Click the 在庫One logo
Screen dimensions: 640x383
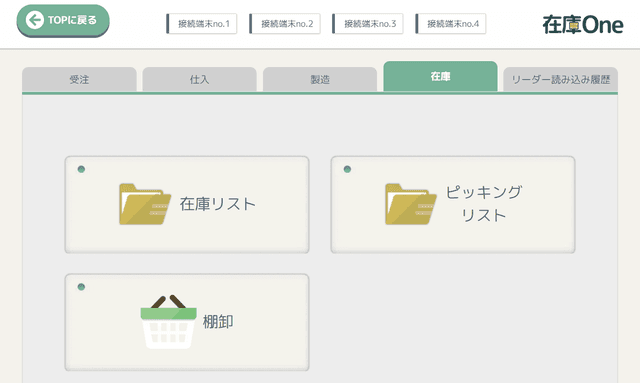pyautogui.click(x=582, y=24)
